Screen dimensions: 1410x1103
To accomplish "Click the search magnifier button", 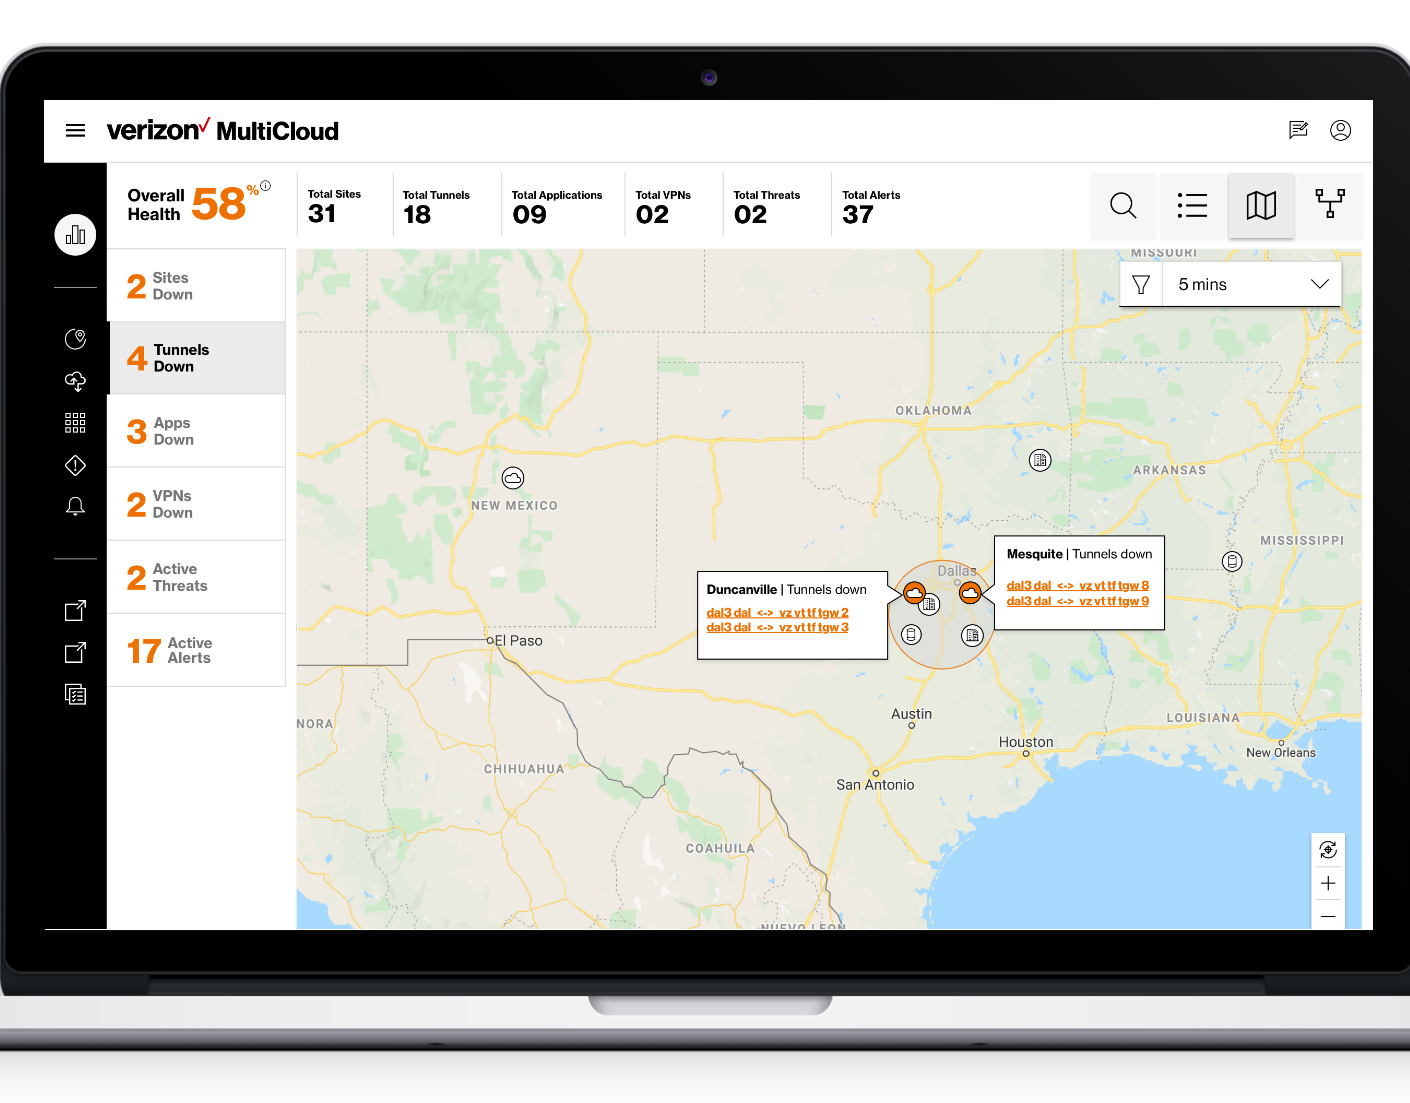I will (x=1123, y=206).
